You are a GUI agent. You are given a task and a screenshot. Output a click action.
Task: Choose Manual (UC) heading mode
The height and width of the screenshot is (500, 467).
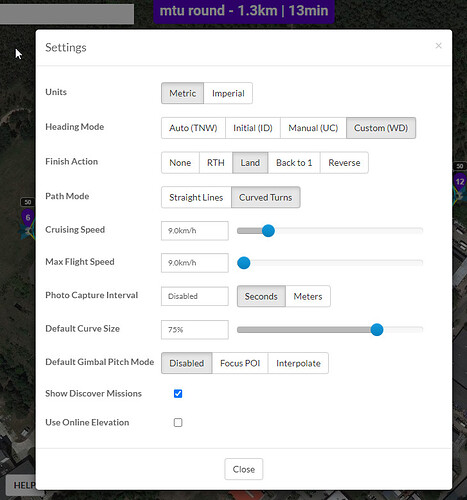click(x=313, y=128)
